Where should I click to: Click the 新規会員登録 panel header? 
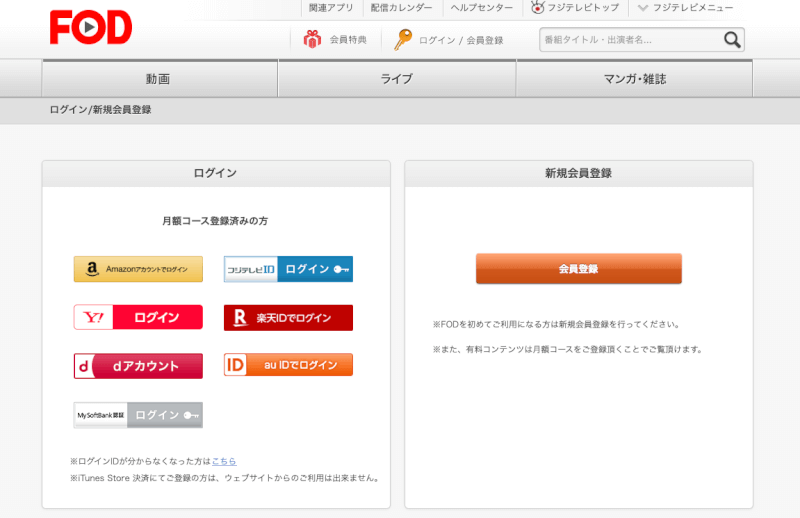point(579,174)
